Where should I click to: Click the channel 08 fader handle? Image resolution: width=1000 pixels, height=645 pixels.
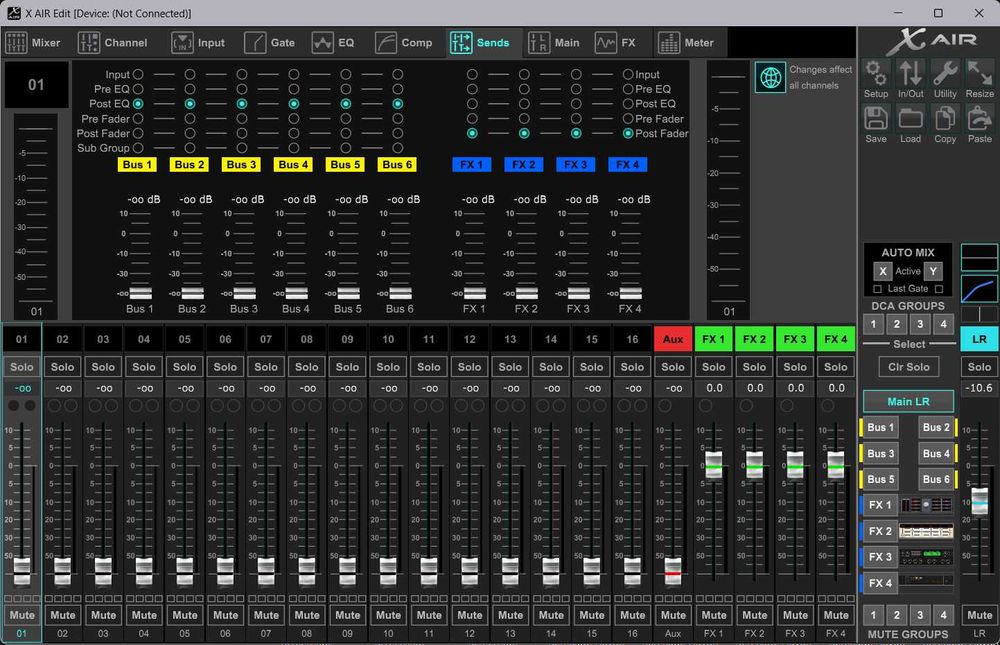(x=307, y=569)
